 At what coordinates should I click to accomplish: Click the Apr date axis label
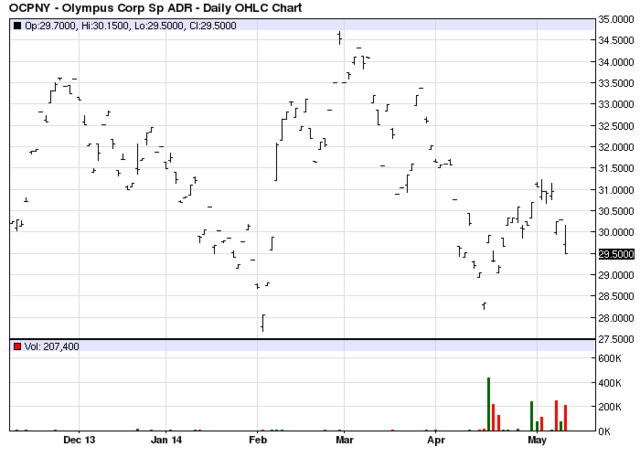(436, 440)
